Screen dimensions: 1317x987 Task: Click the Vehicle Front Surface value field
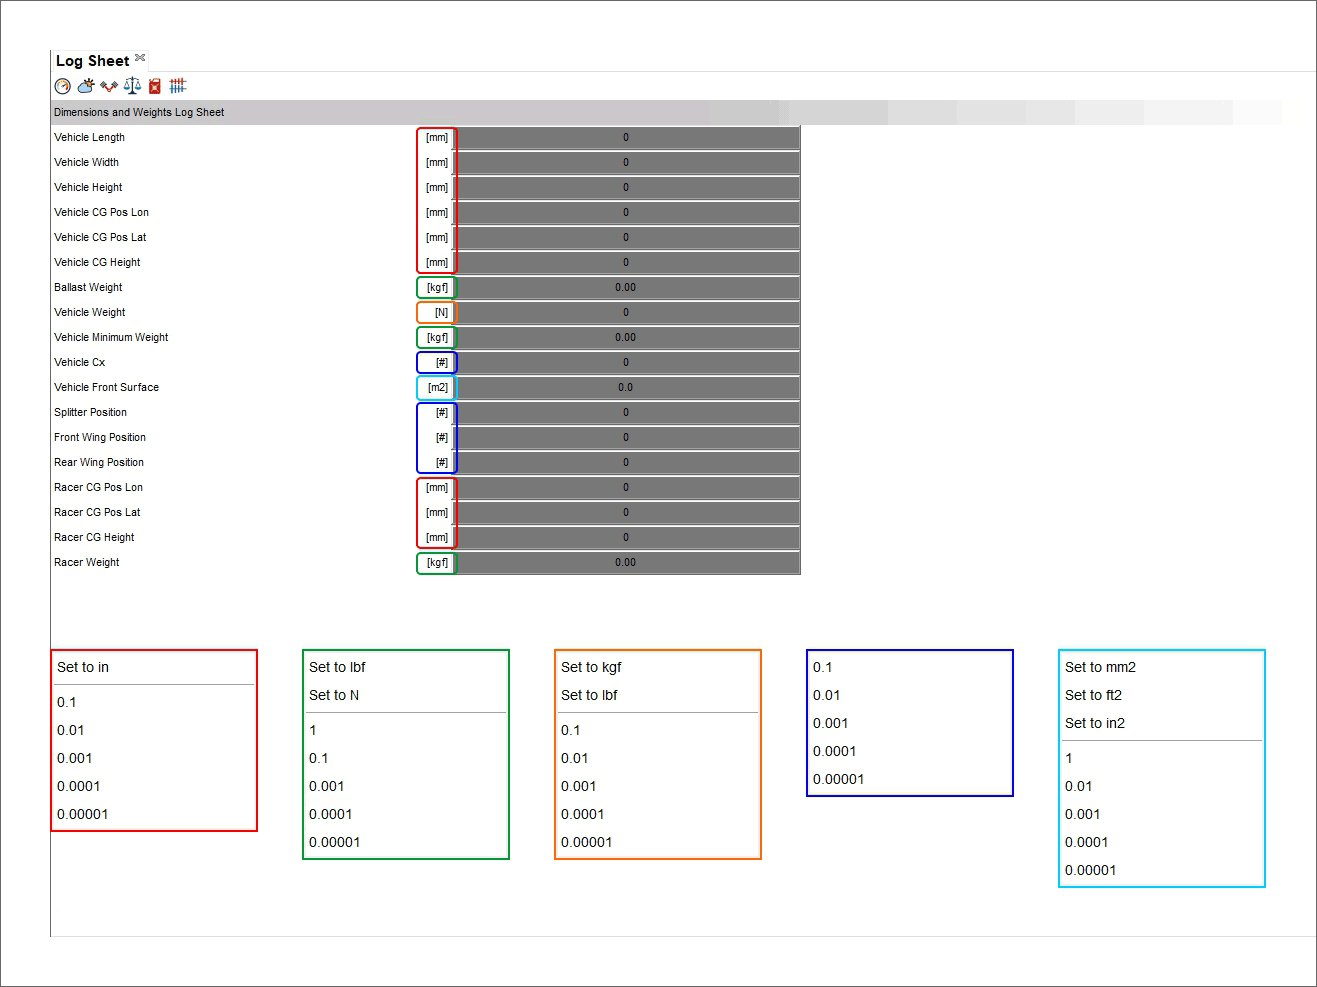[x=627, y=388]
